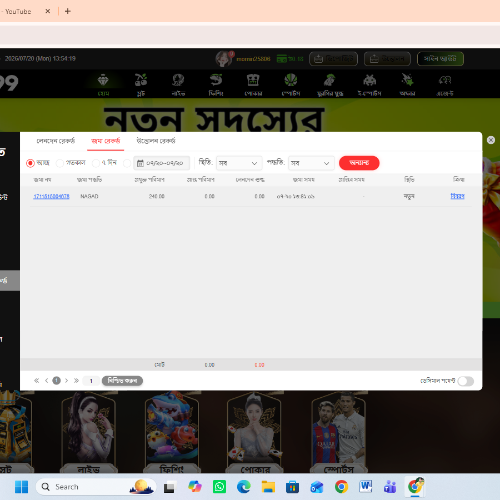
Task: Click the red search button
Action: [359, 163]
